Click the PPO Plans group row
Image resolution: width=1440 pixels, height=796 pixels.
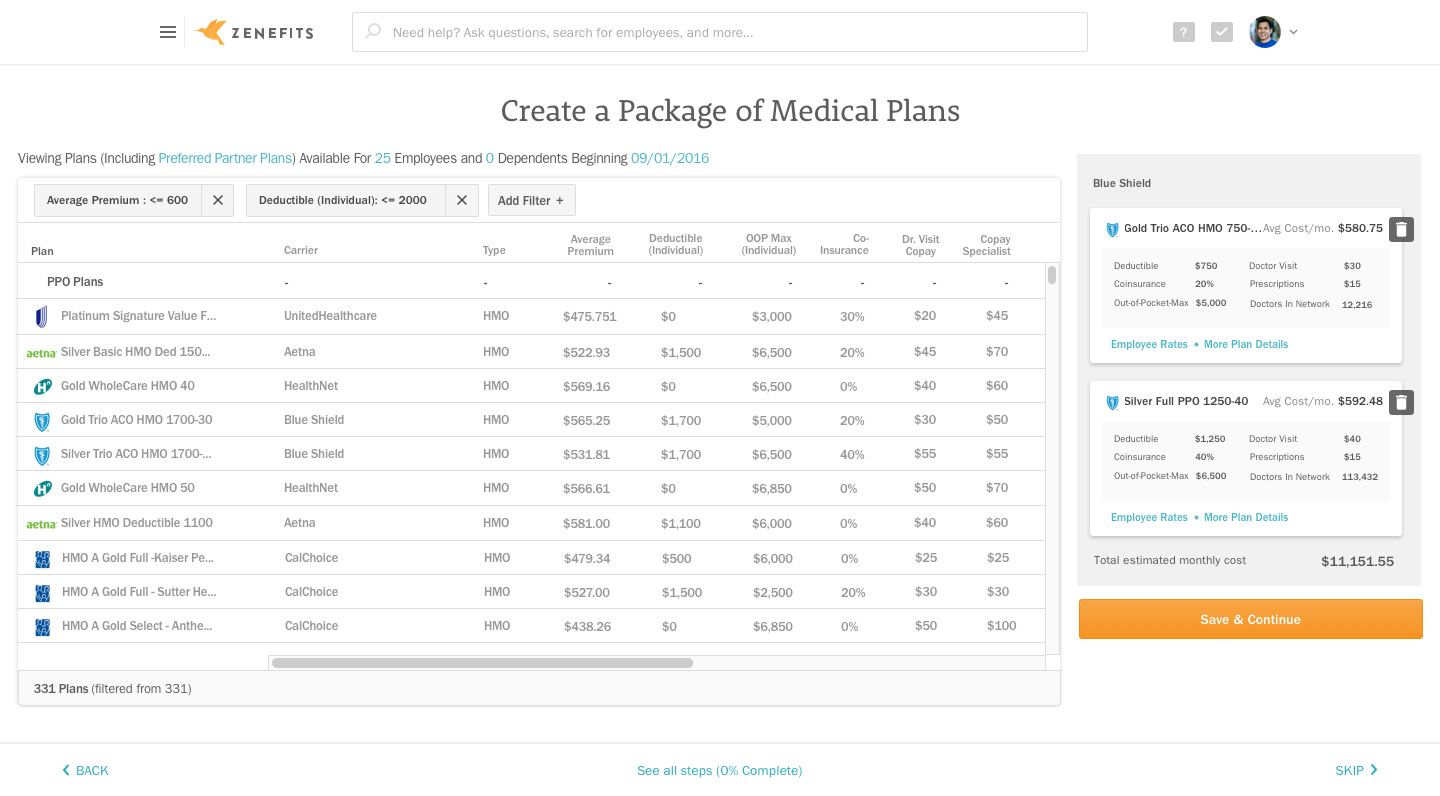(x=532, y=282)
